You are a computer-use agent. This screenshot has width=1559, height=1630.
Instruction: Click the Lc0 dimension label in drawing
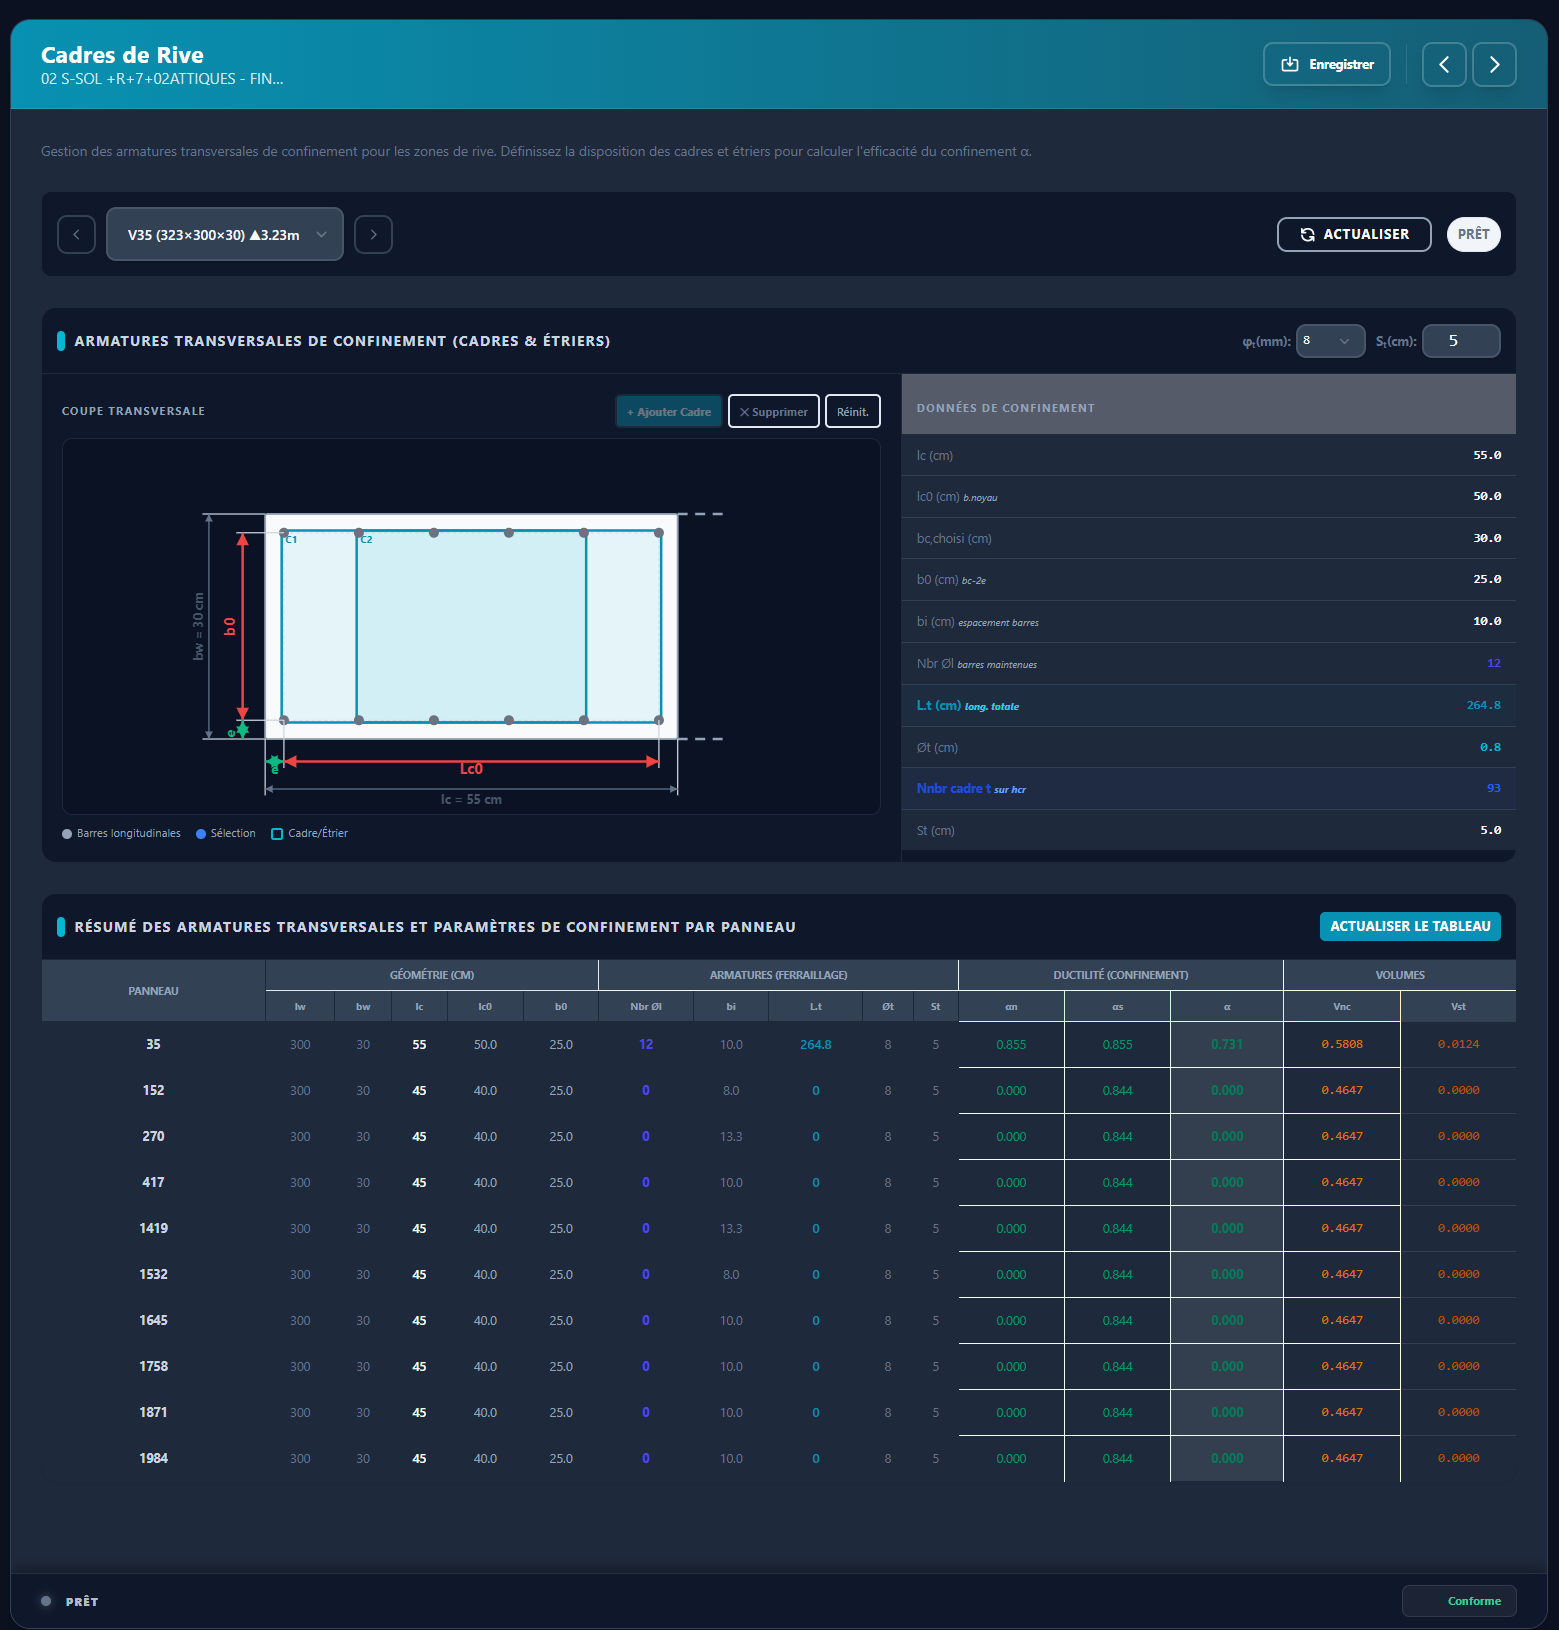(x=471, y=768)
